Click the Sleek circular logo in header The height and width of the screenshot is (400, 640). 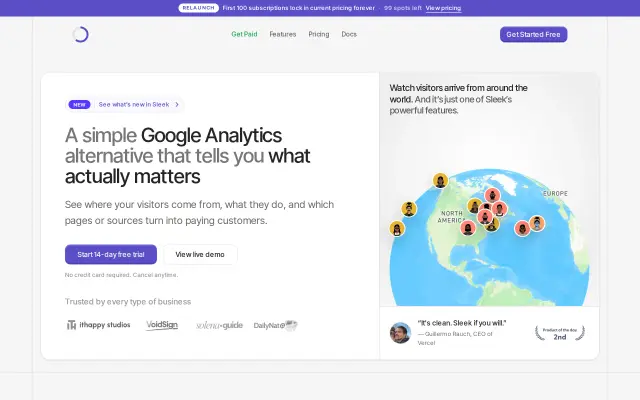[80, 34]
